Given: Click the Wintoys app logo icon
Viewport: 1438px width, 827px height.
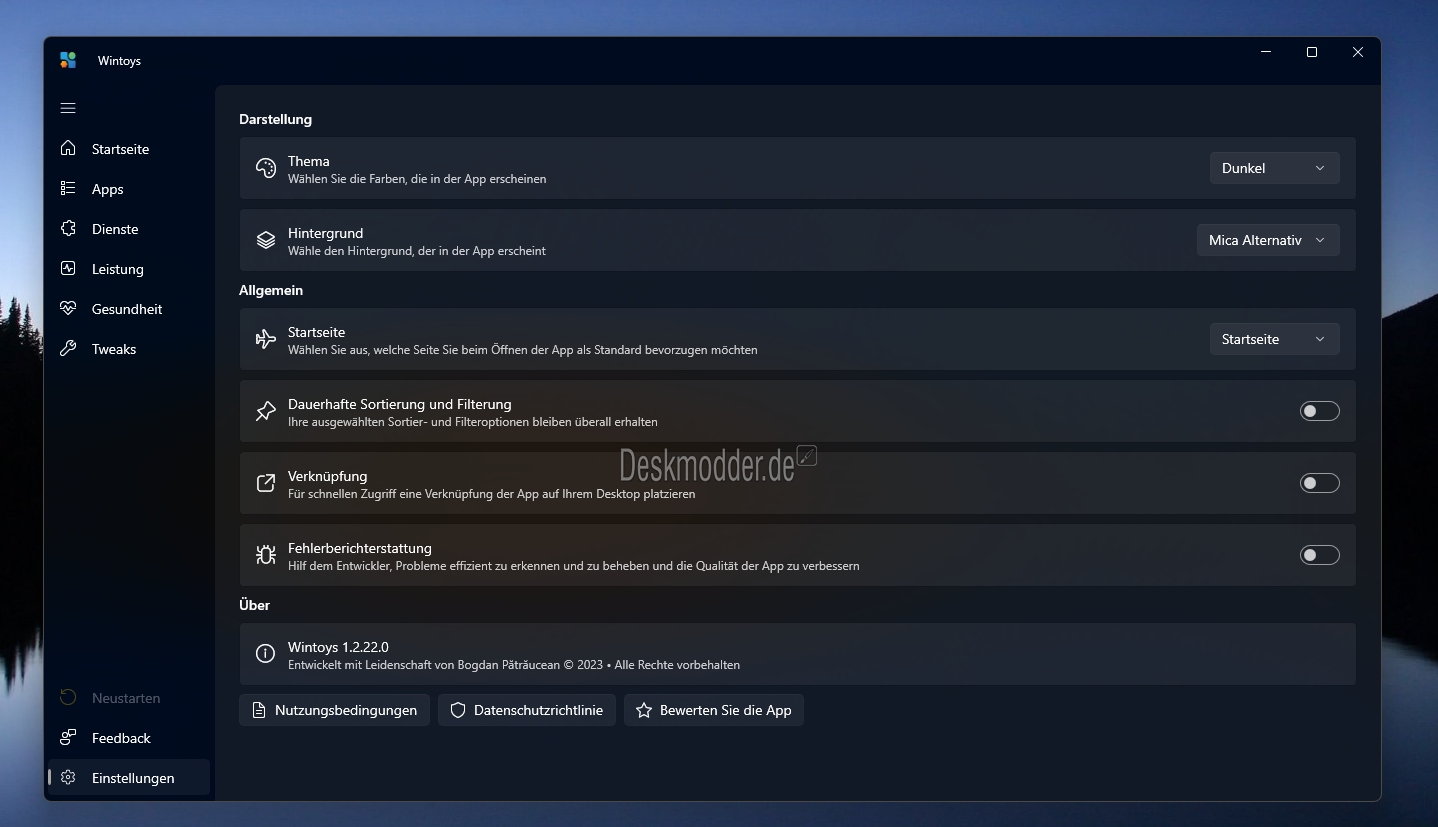Looking at the screenshot, I should coord(68,60).
